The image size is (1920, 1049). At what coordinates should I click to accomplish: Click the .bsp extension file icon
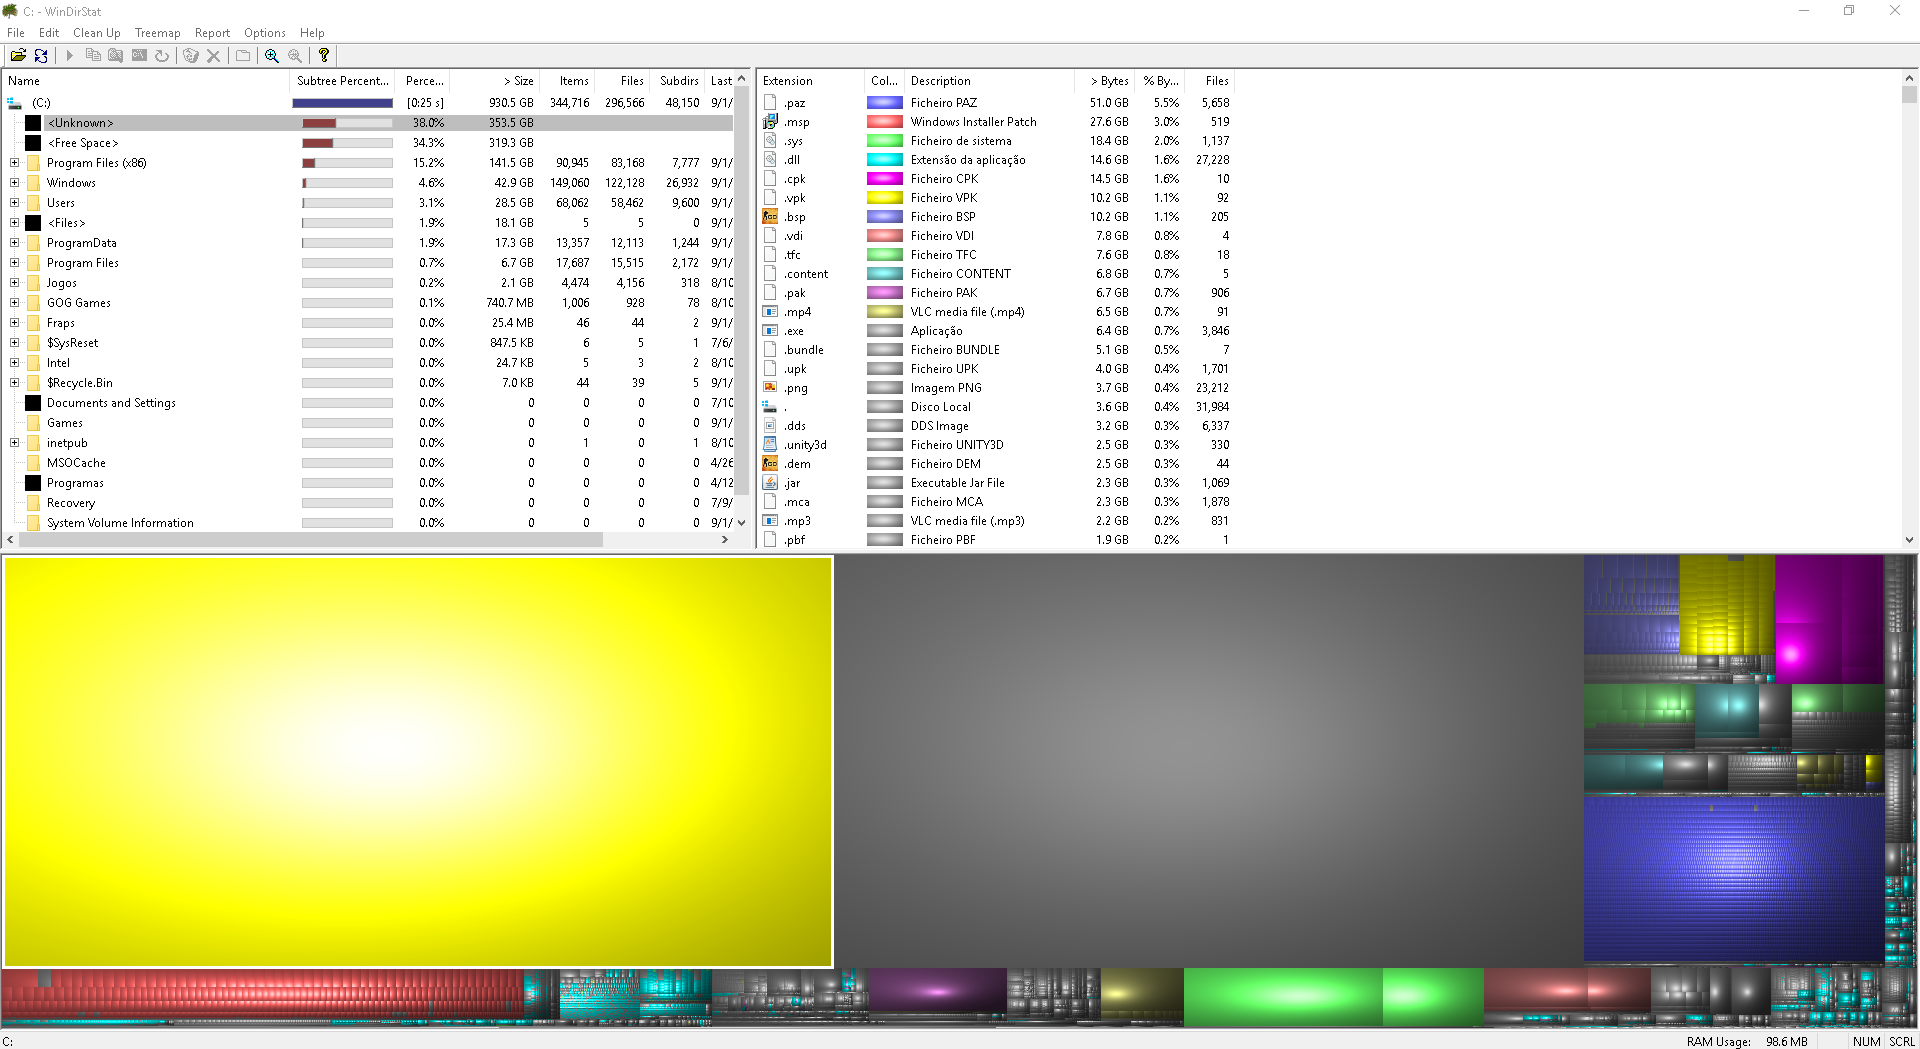click(770, 217)
